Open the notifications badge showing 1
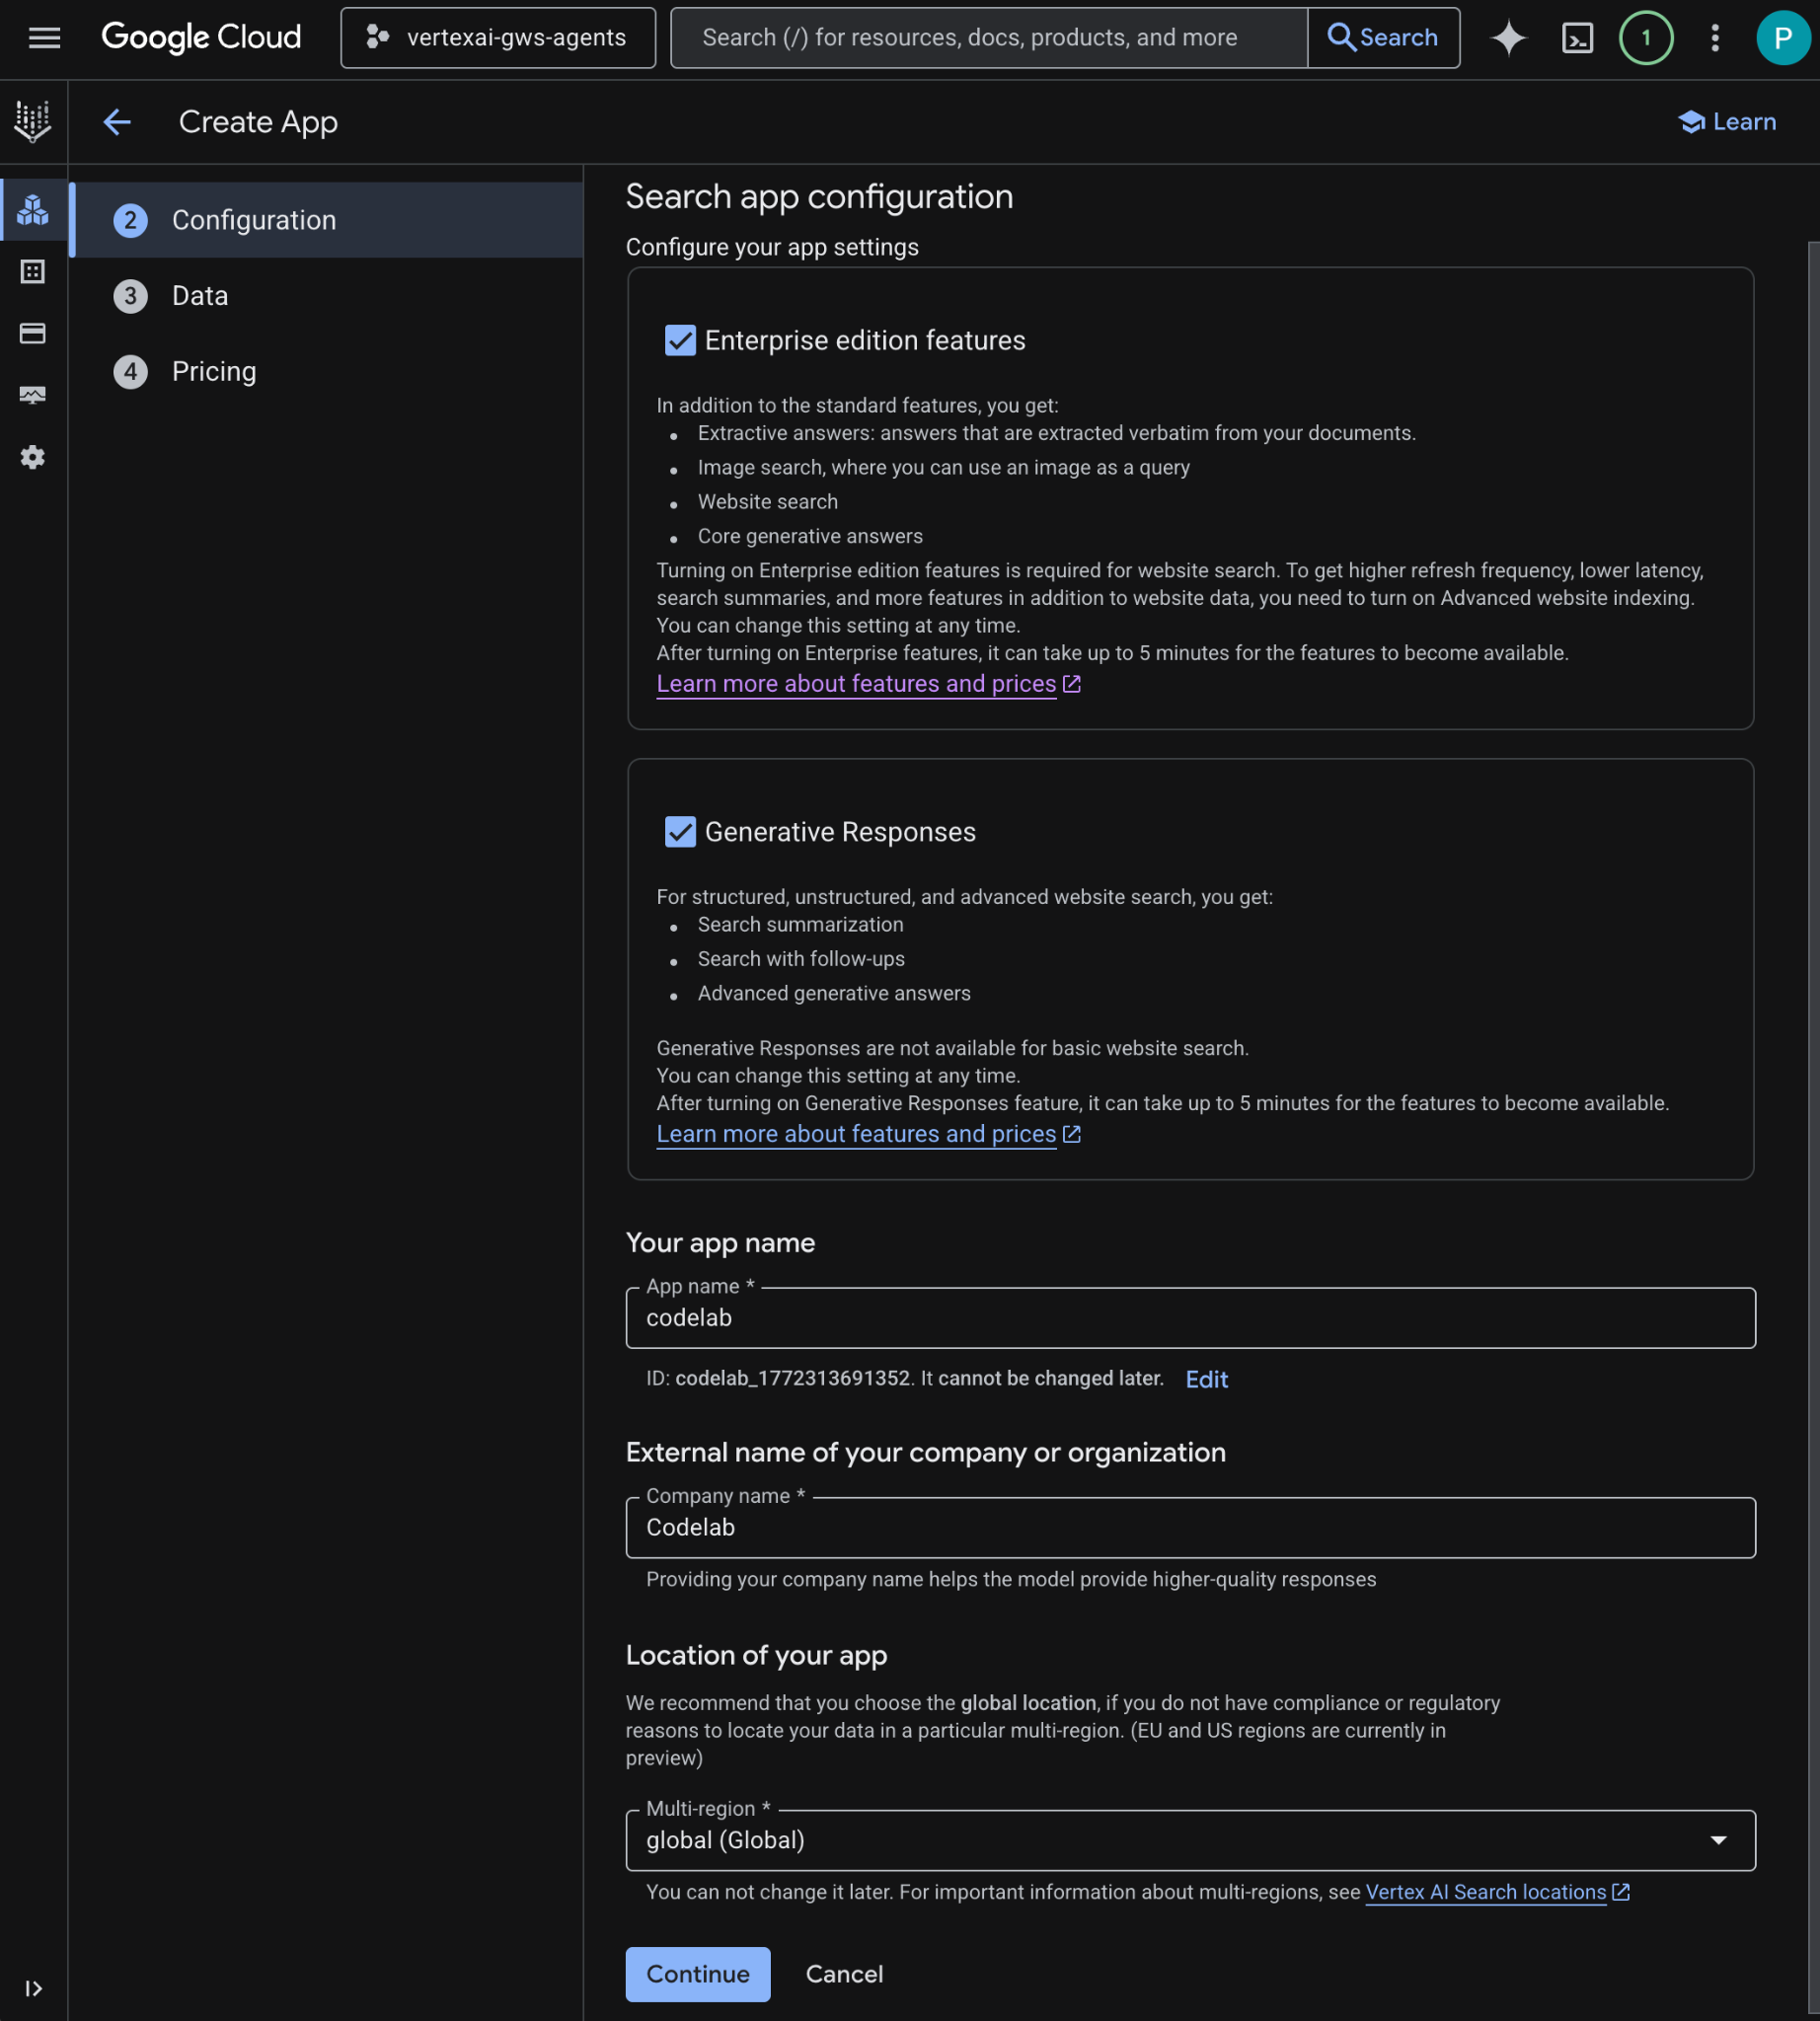This screenshot has width=1820, height=2021. pos(1645,38)
